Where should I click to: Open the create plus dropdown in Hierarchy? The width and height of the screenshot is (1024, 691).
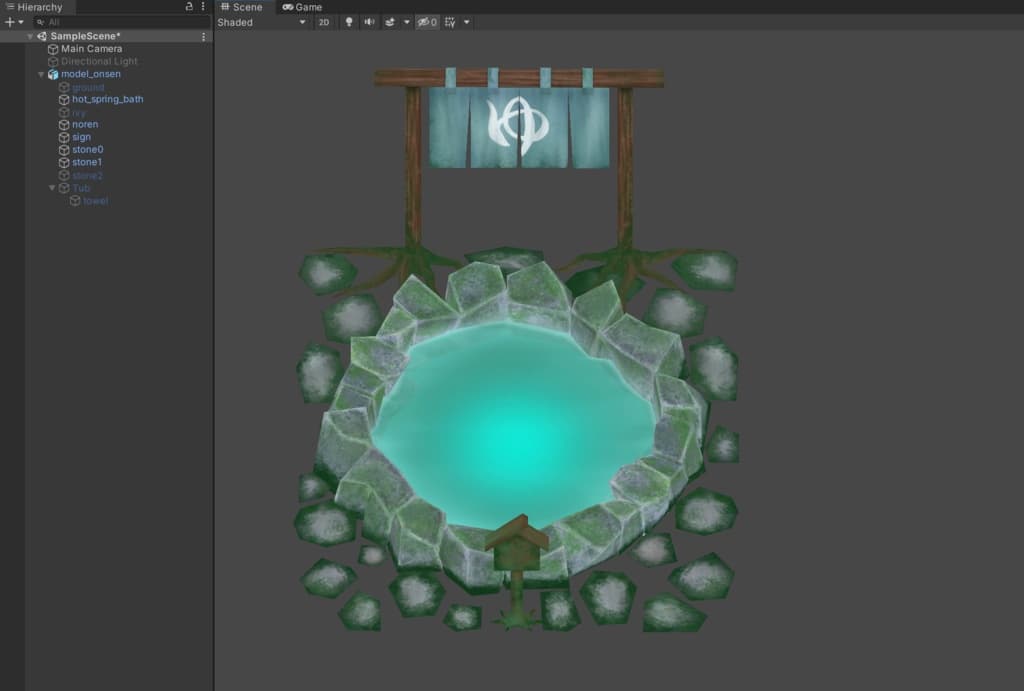click(x=14, y=22)
